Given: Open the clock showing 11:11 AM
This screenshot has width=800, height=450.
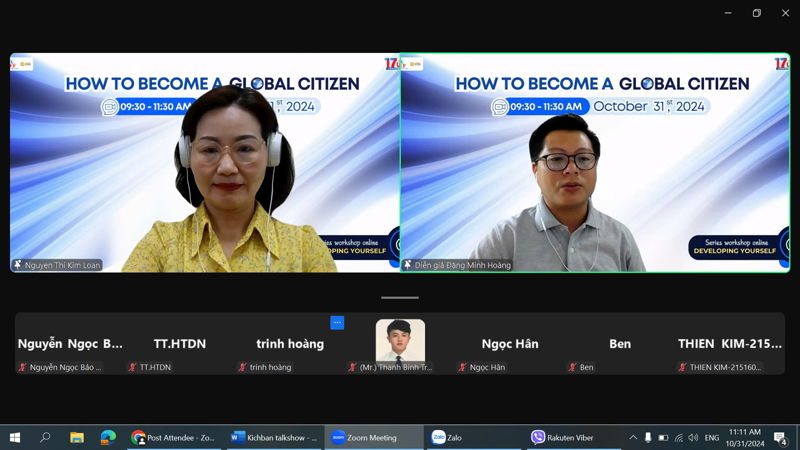Looking at the screenshot, I should 745,437.
